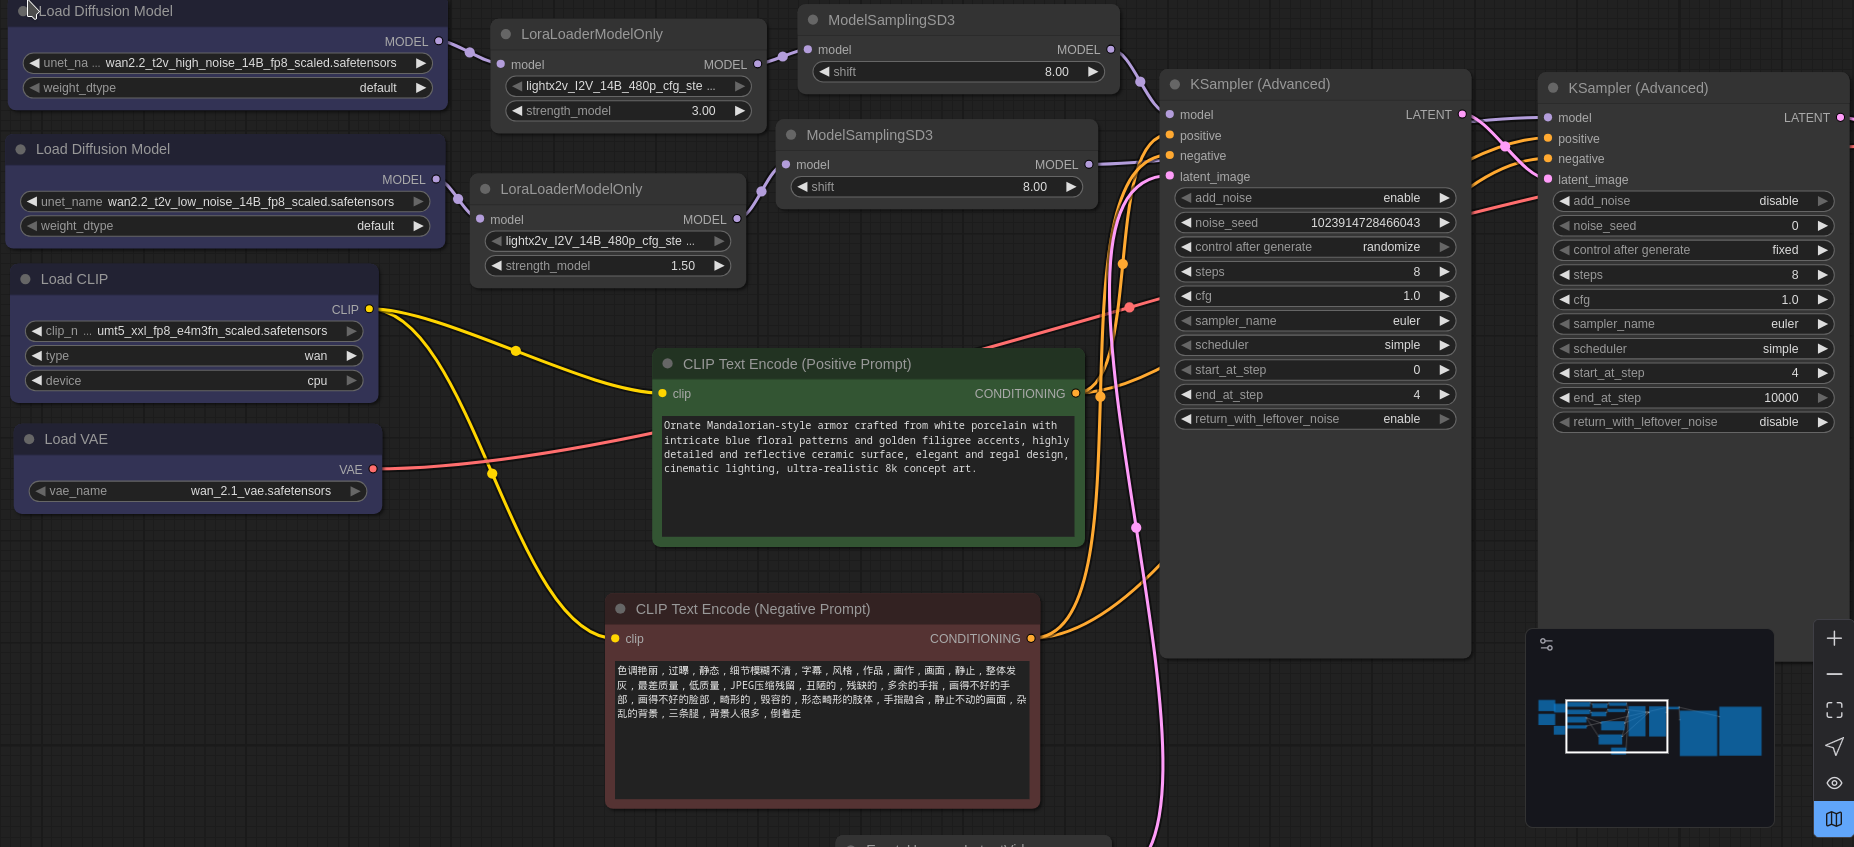Click the CLIP Text Encode (Negative Prompt) title
The width and height of the screenshot is (1854, 847).
coord(753,609)
